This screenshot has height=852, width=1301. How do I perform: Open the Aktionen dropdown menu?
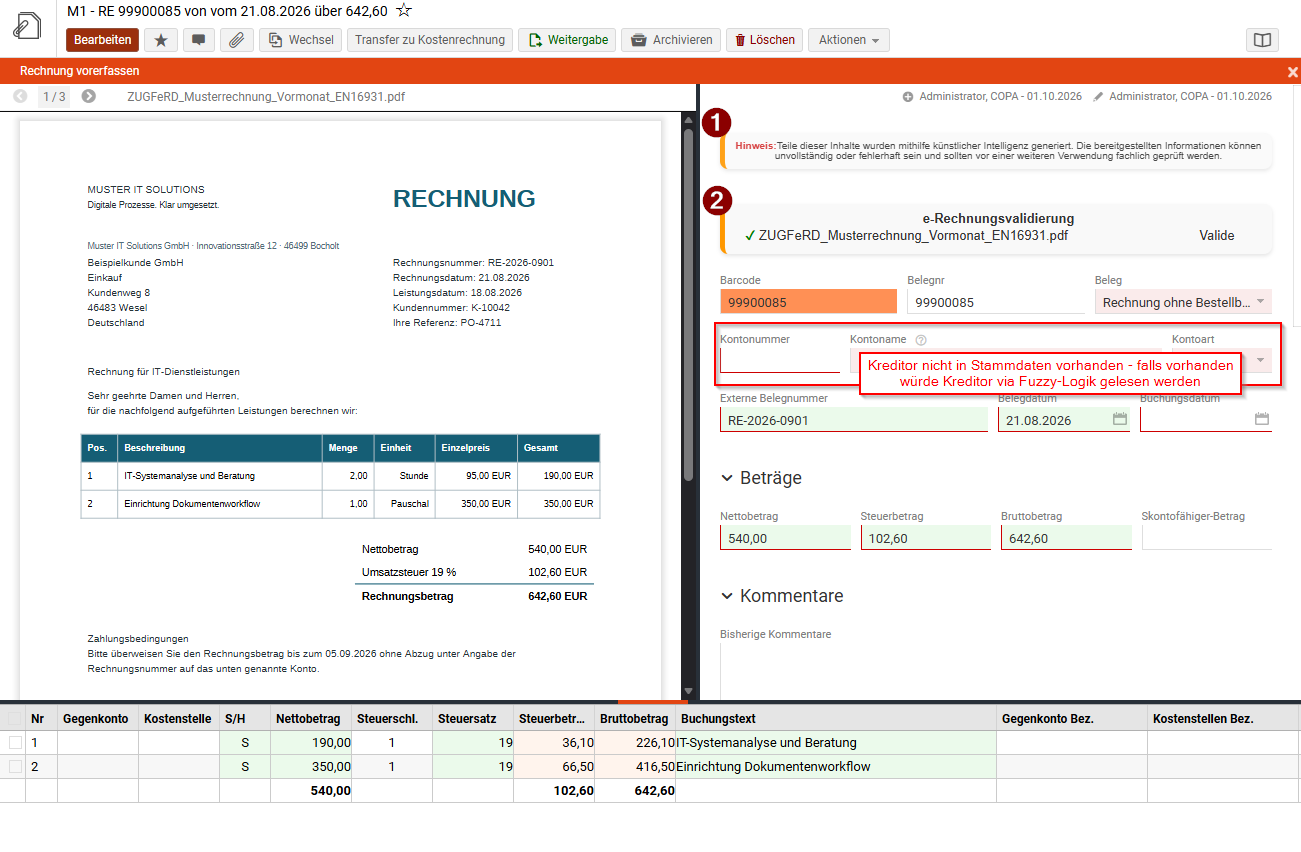(x=849, y=40)
